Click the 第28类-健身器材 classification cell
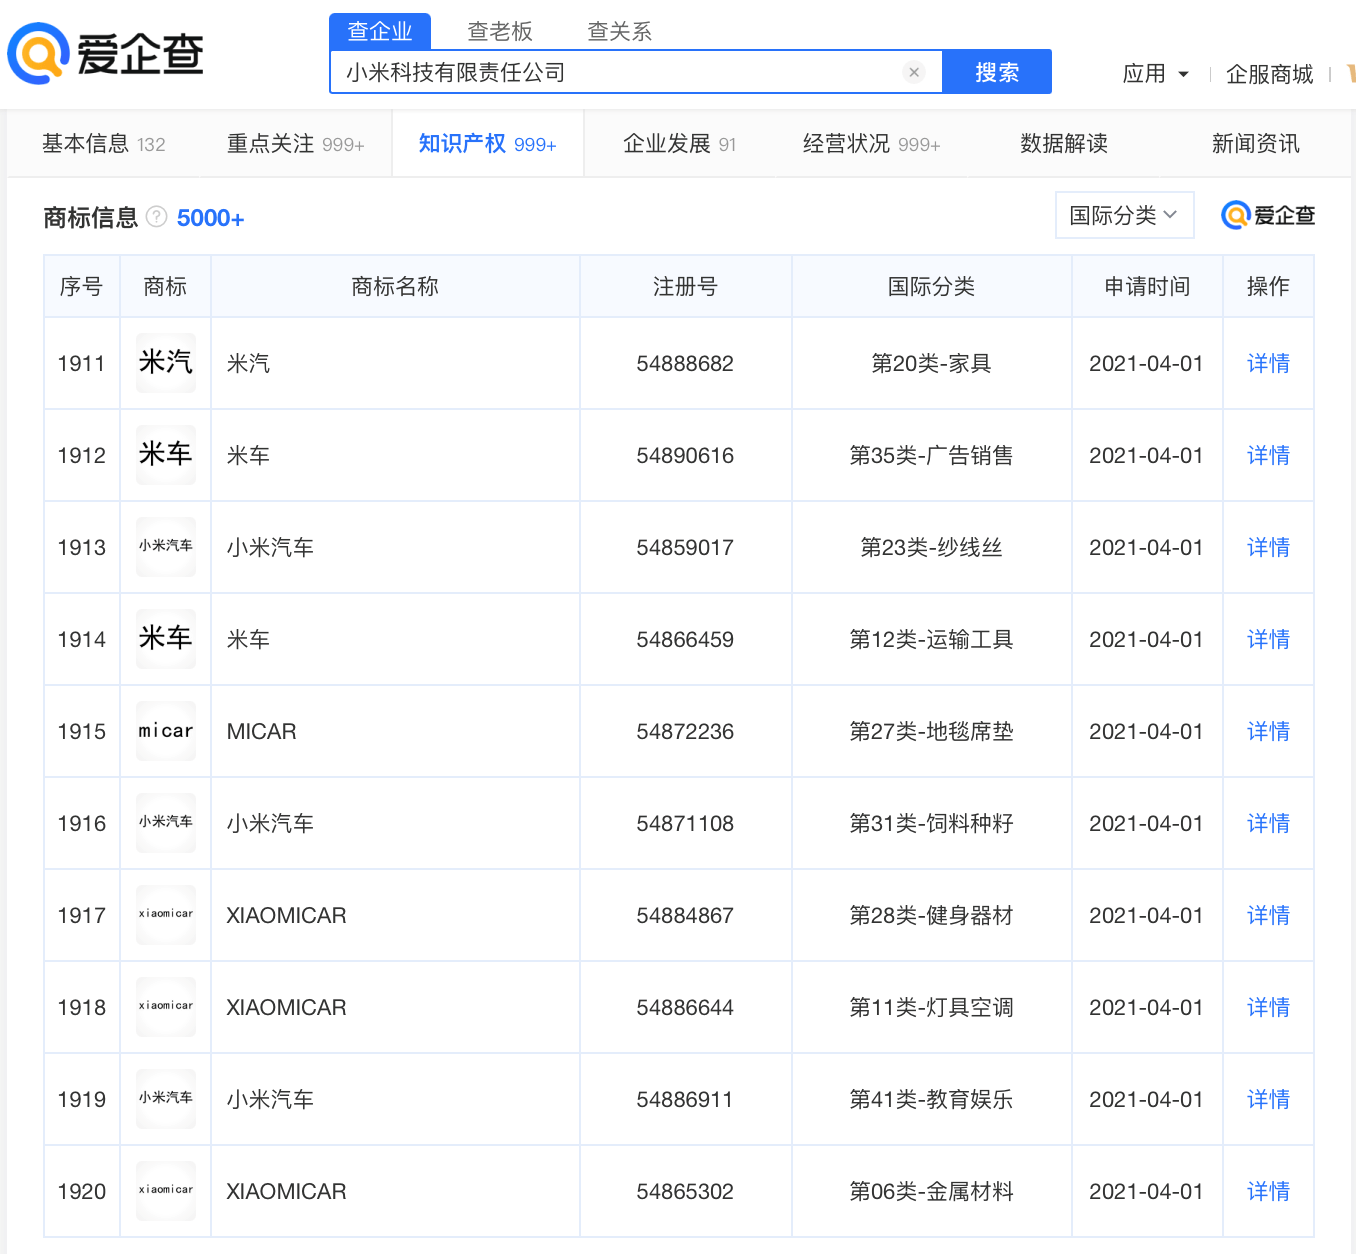The height and width of the screenshot is (1254, 1356). 931,915
